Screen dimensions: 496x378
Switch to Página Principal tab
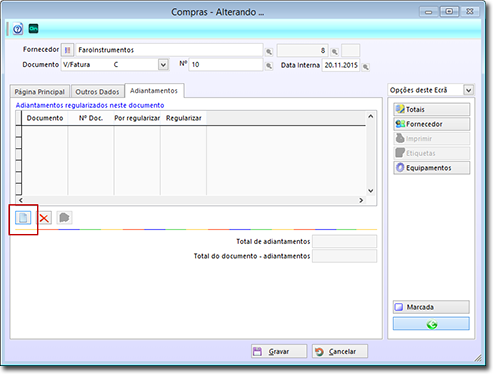click(40, 92)
